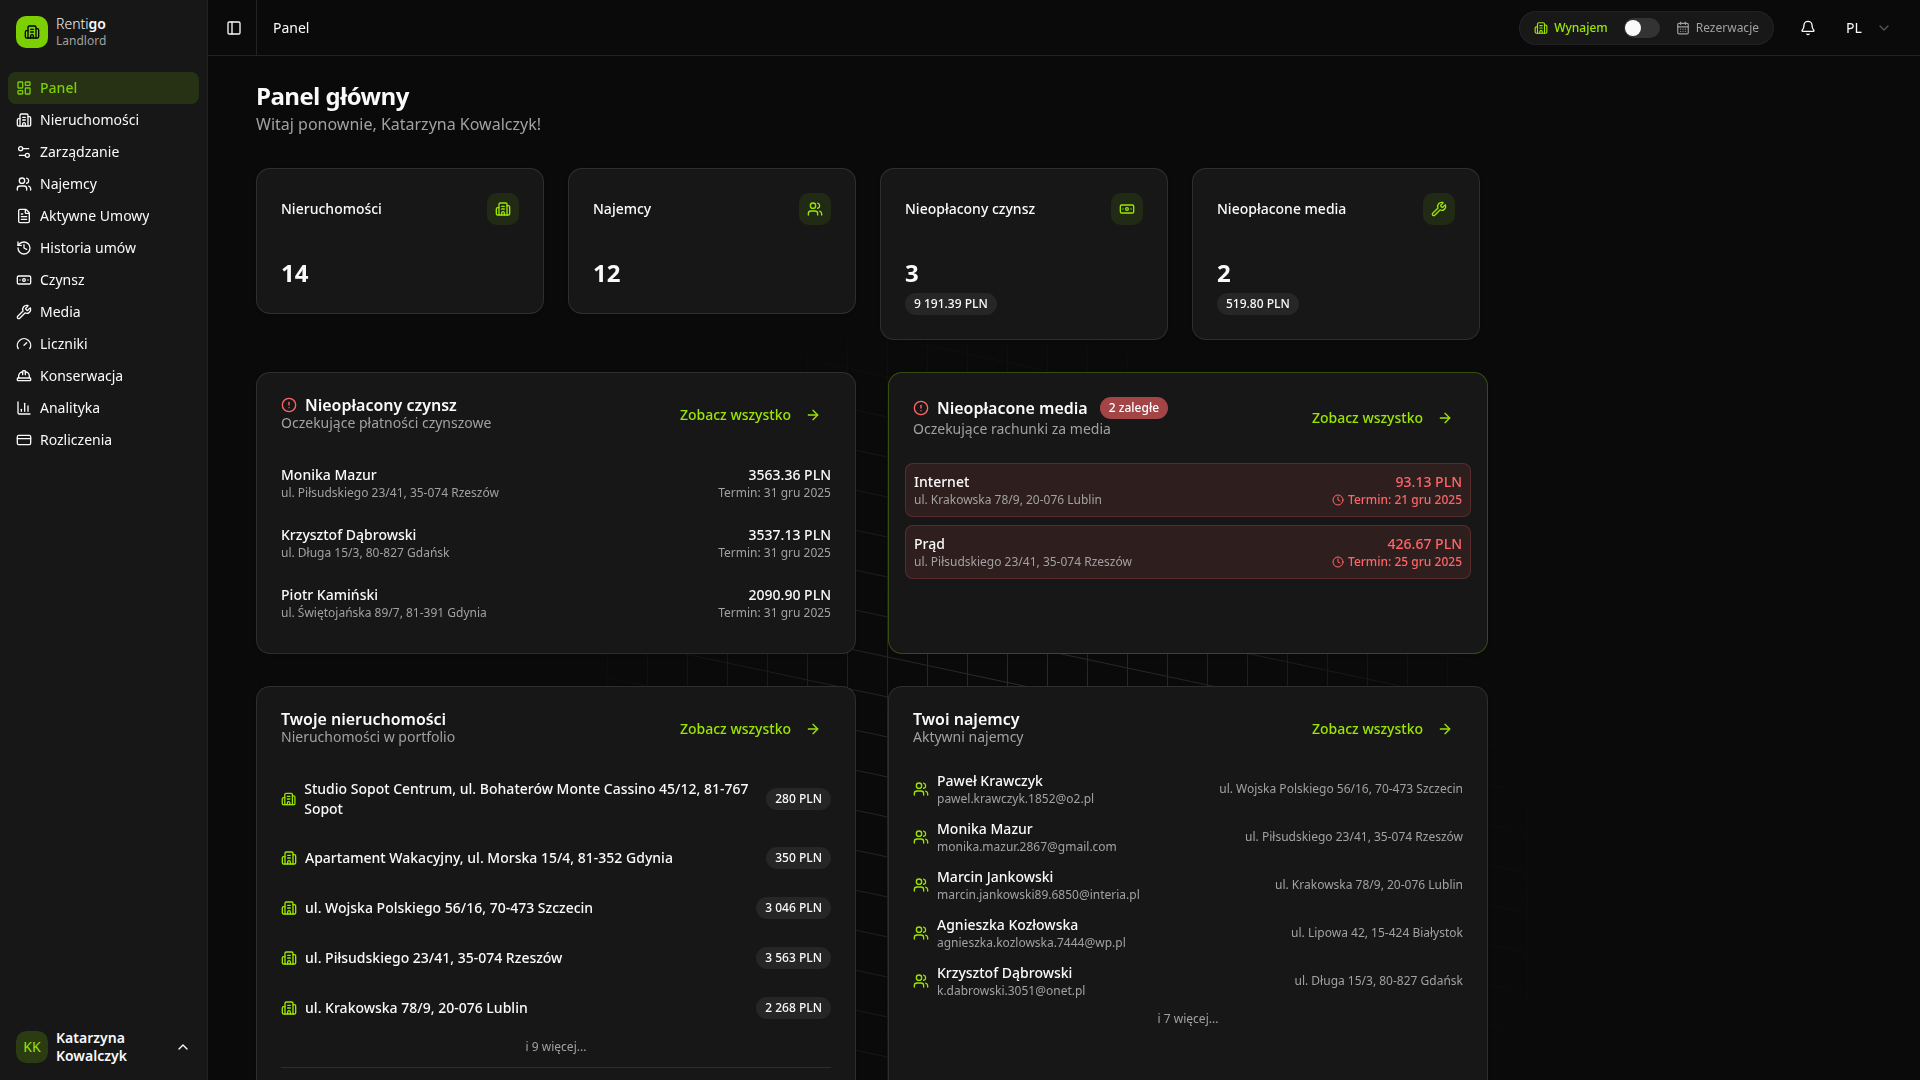Click the Rentigo logo icon
Screen dimensions: 1920x1080
pyautogui.click(x=32, y=32)
